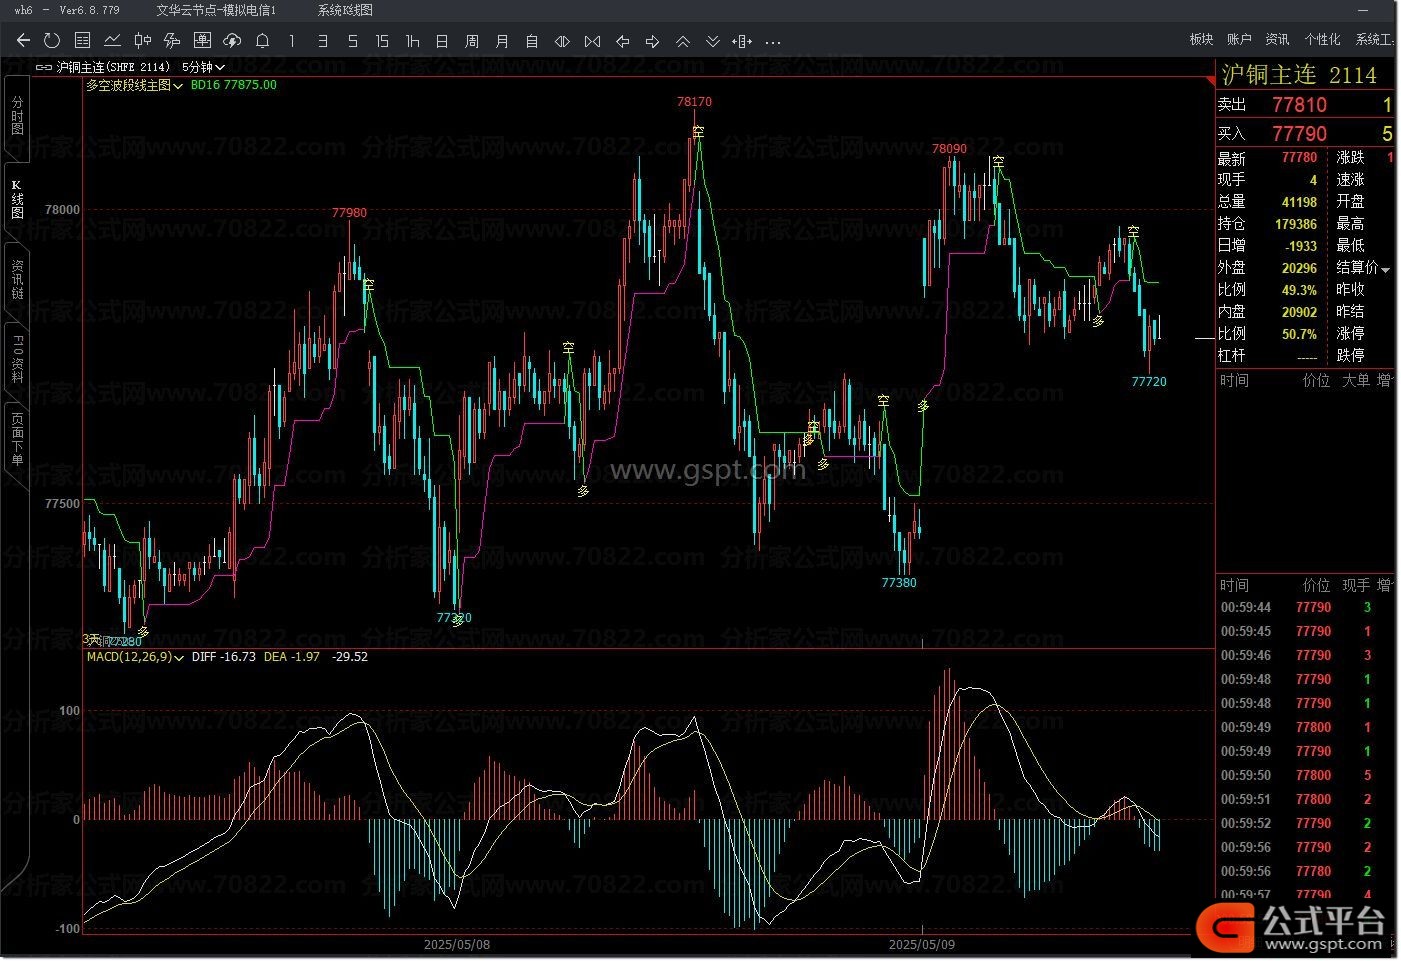This screenshot has height=961, width=1401.
Task: Click the 沪铜主连(SHFE 2114) chart label
Action: [113, 67]
